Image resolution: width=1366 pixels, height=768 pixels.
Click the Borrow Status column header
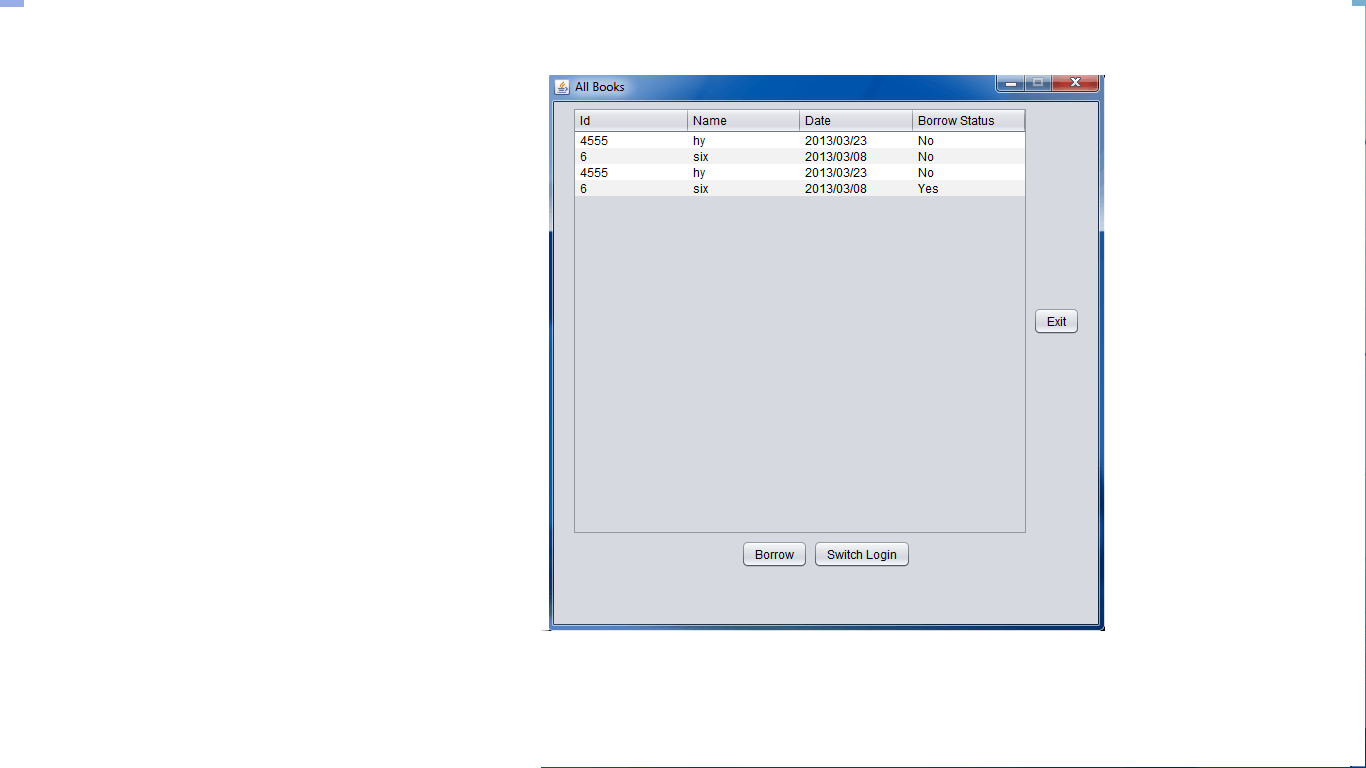coord(969,120)
